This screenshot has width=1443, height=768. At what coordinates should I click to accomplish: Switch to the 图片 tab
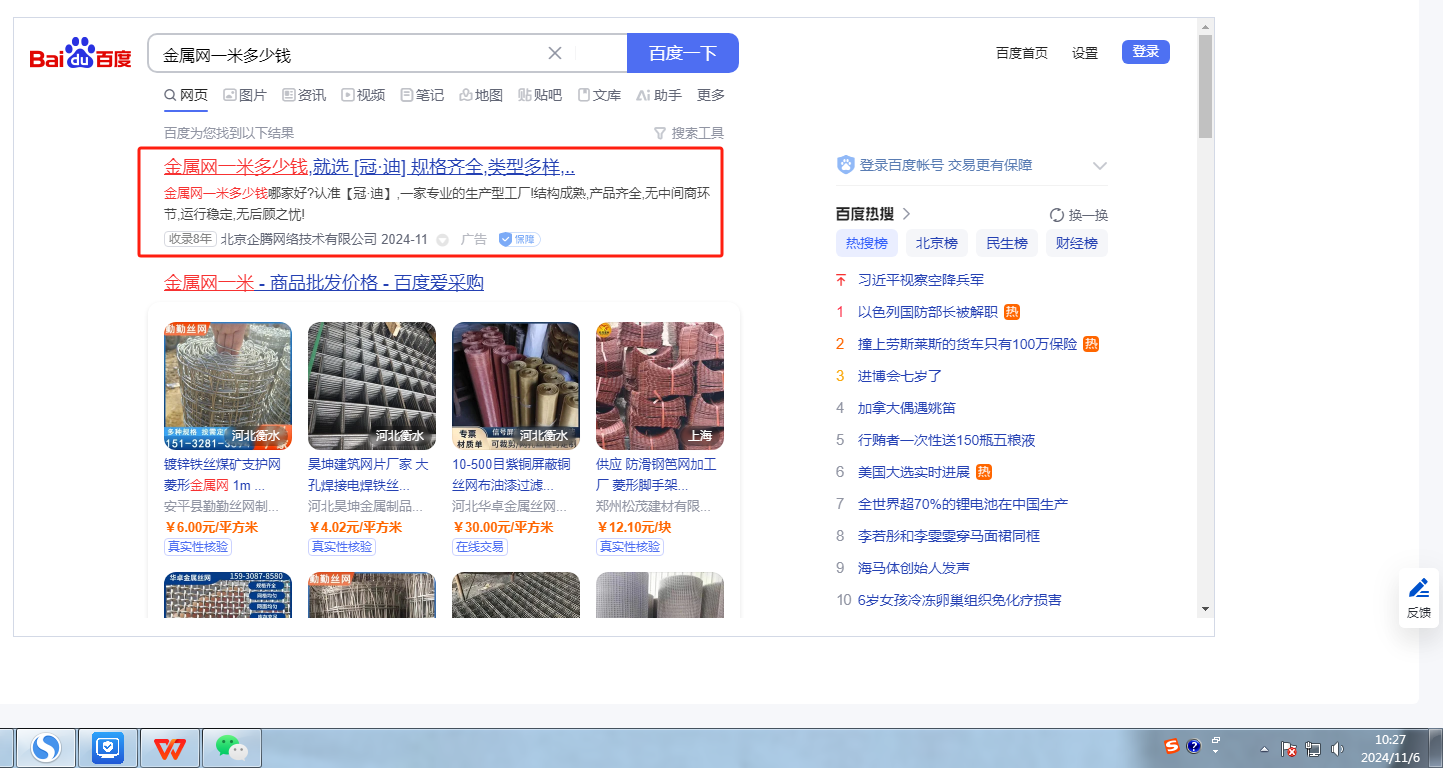pyautogui.click(x=245, y=95)
